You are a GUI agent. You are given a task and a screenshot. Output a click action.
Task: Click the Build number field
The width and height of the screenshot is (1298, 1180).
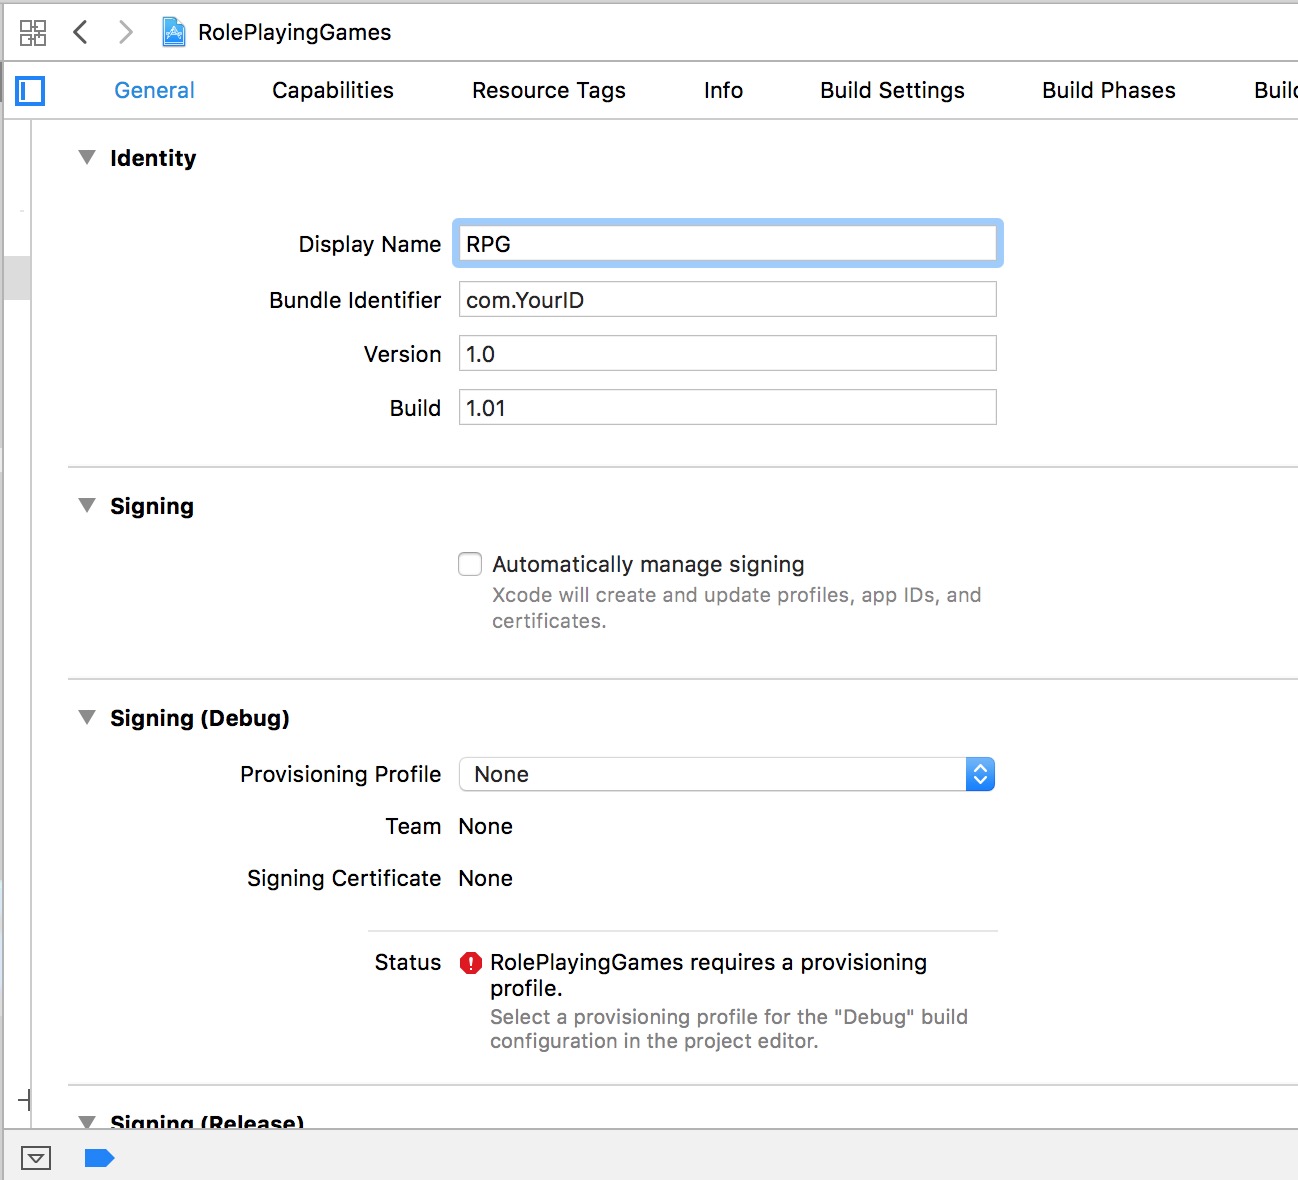[727, 408]
